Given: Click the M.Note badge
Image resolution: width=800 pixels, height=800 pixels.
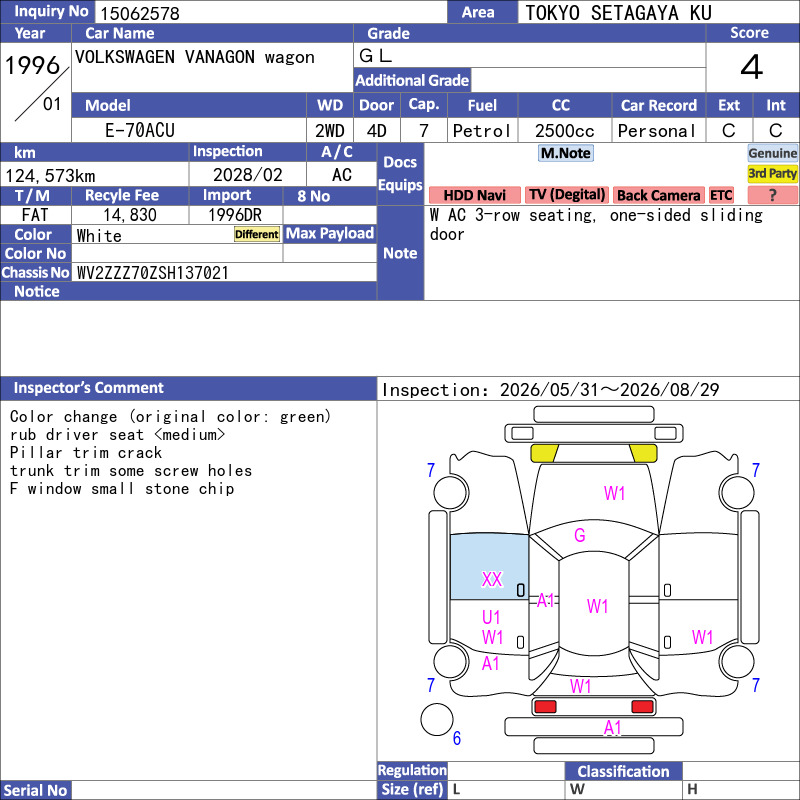Looking at the screenshot, I should coord(565,153).
